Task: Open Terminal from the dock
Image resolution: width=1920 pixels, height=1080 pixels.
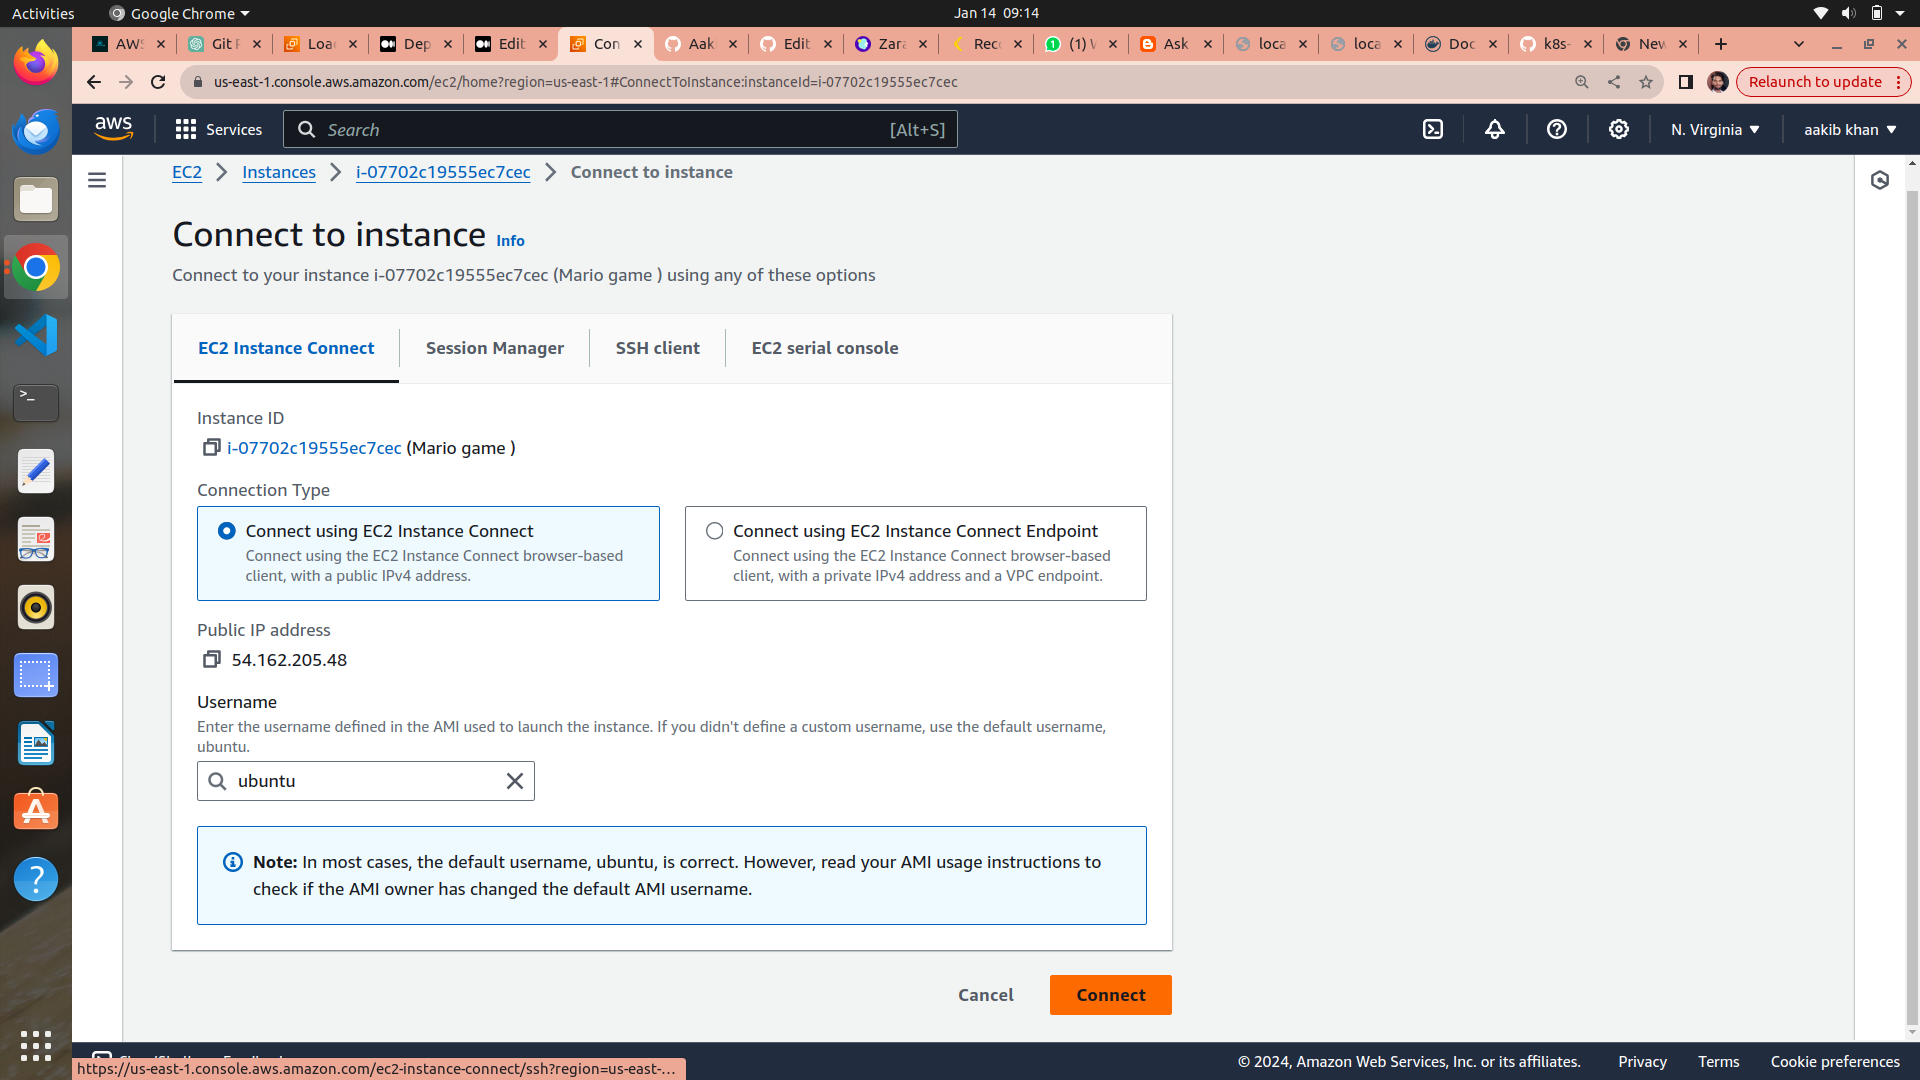Action: 36,403
